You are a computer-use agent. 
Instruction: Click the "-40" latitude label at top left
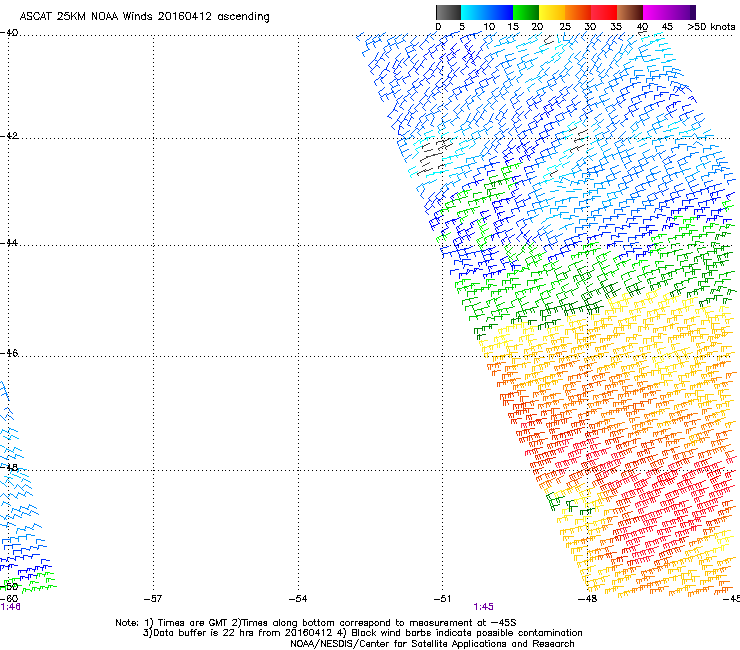coord(9,33)
